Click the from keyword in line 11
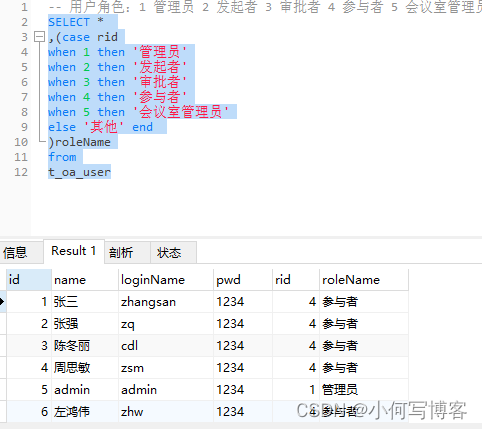This screenshot has width=482, height=429. [x=62, y=157]
